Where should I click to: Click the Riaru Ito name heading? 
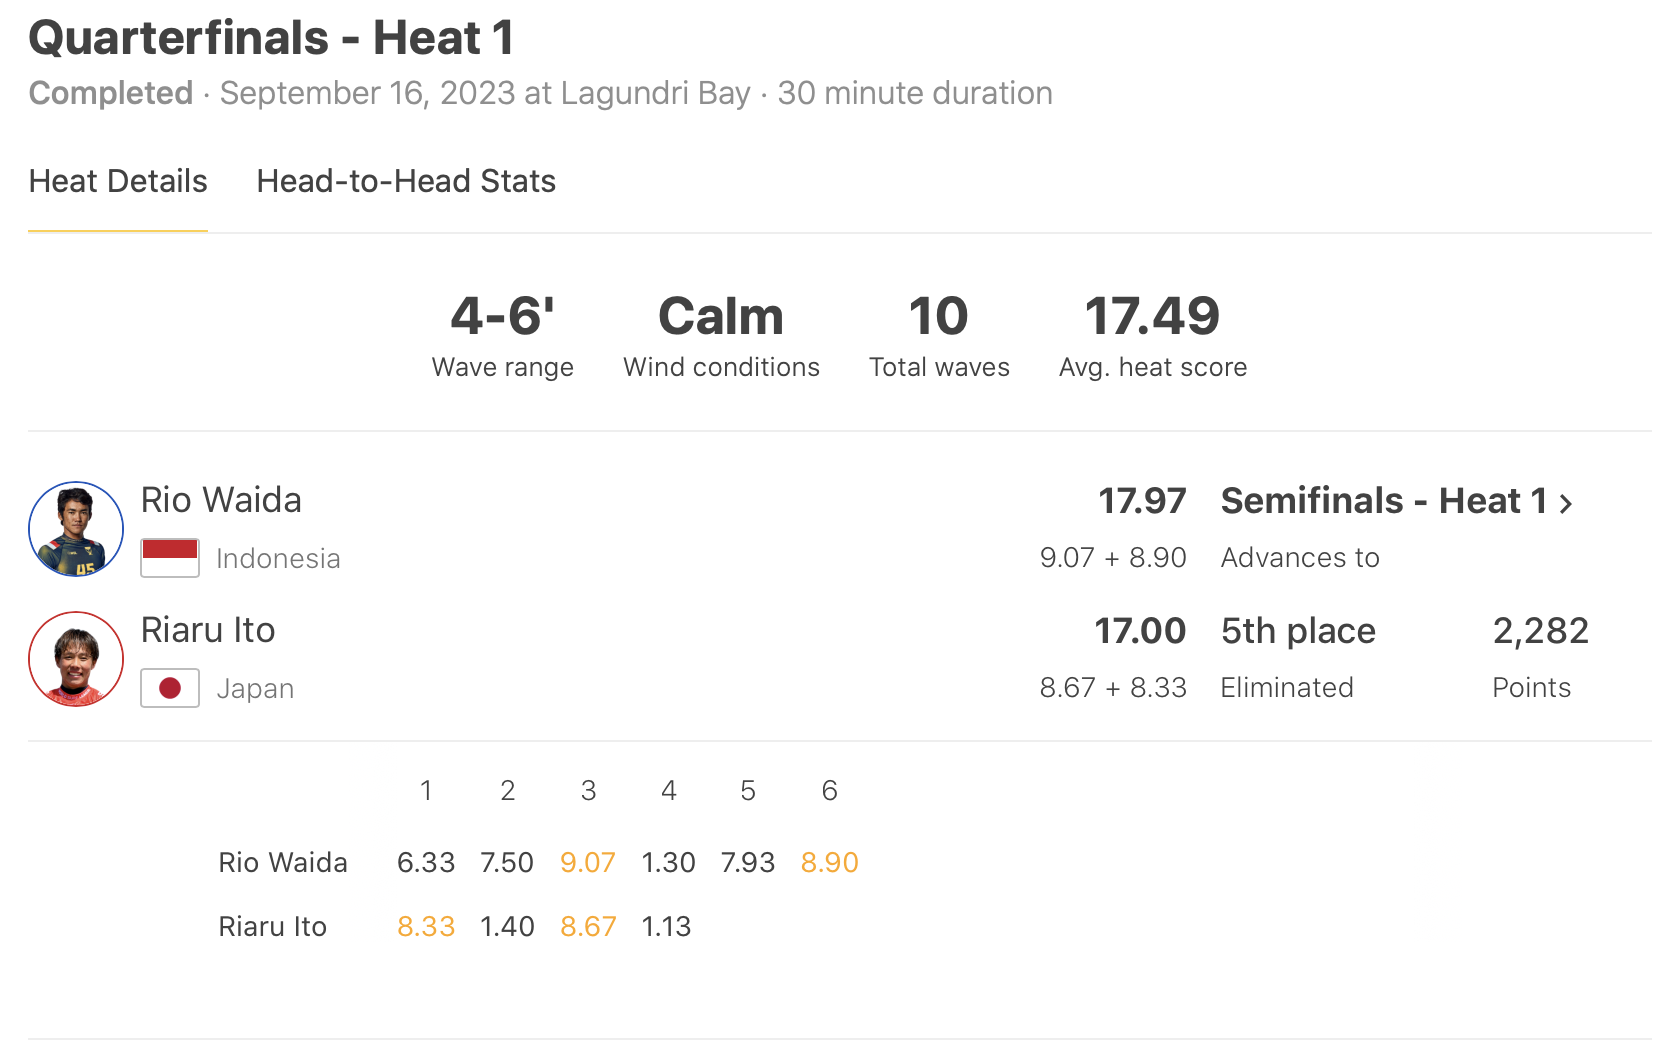208,630
